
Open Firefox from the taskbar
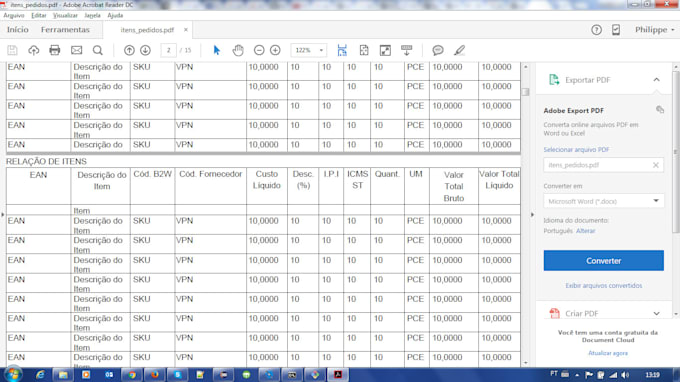tap(155, 375)
